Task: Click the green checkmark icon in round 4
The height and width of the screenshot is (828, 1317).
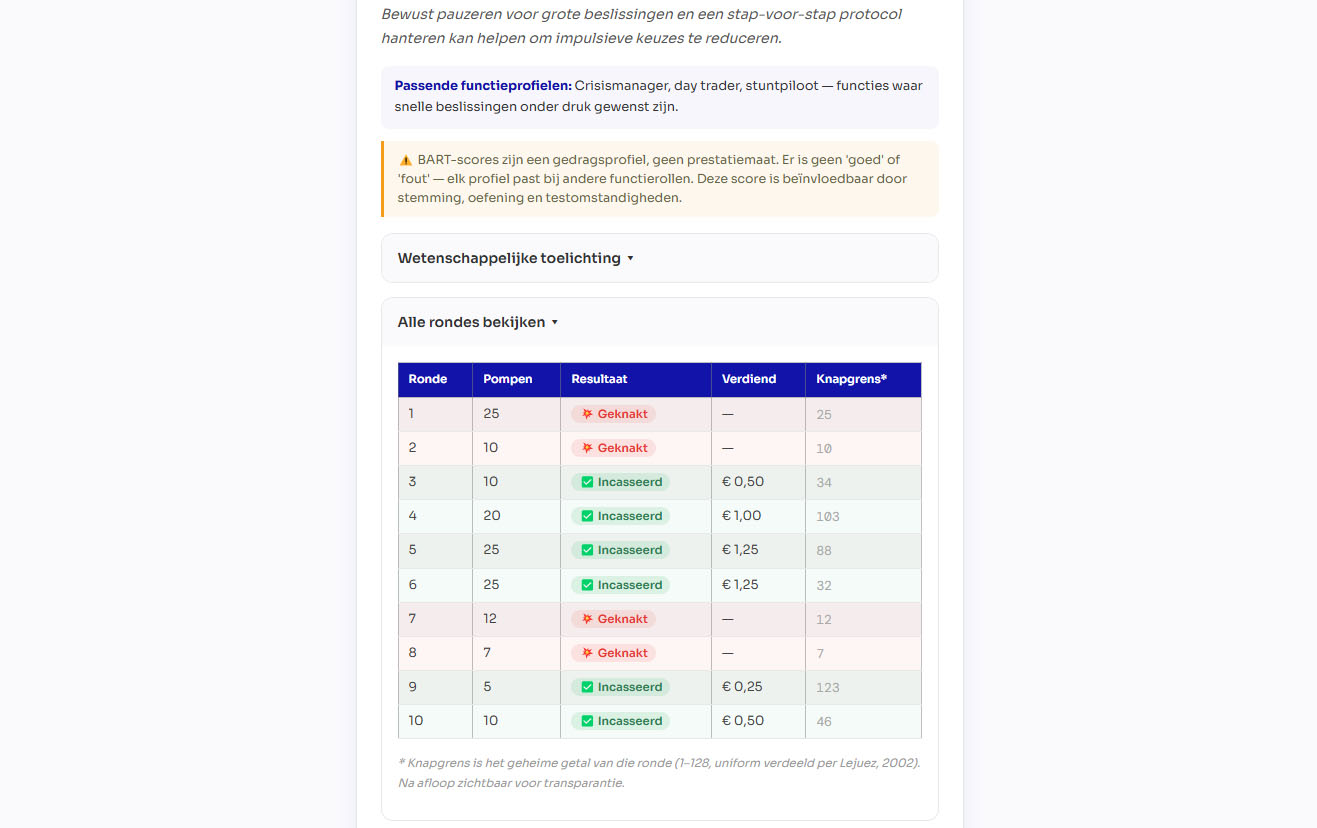Action: click(x=587, y=516)
